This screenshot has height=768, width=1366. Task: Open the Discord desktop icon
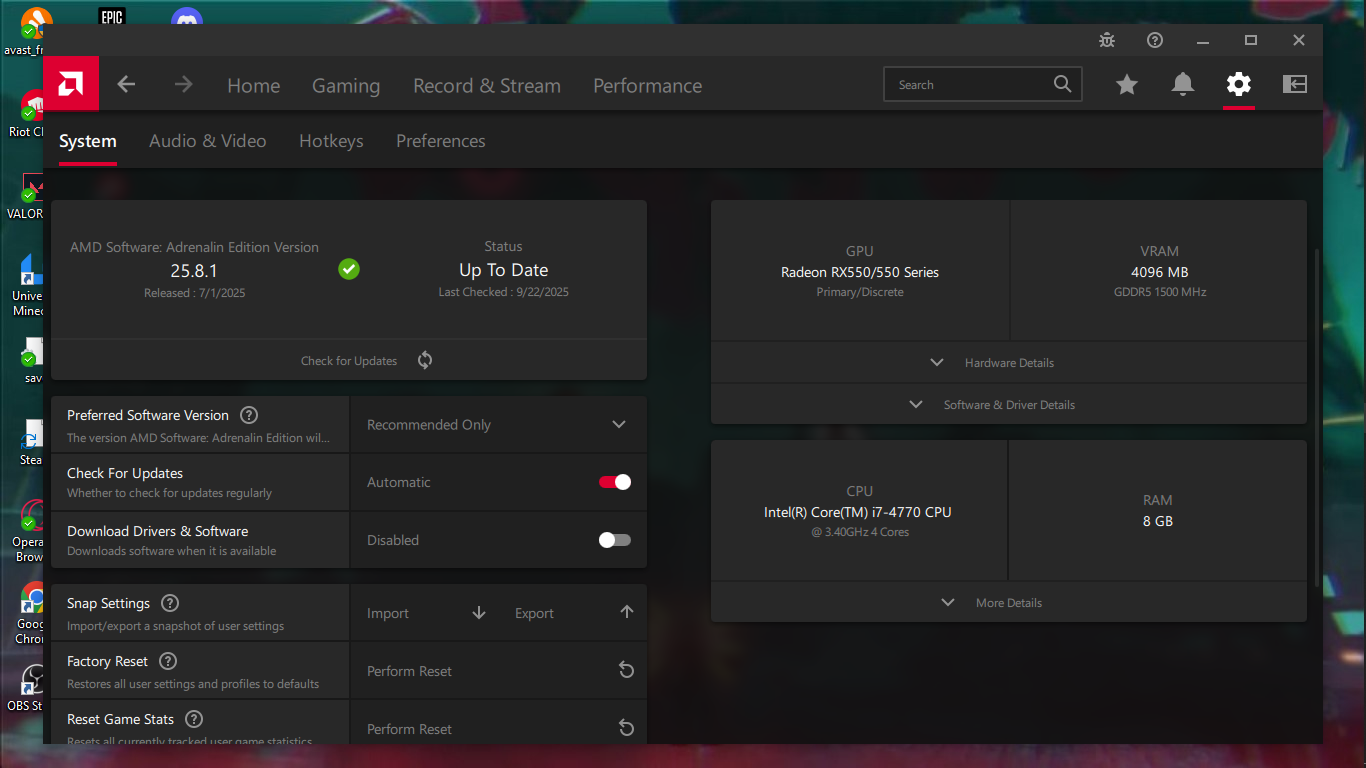pyautogui.click(x=186, y=17)
